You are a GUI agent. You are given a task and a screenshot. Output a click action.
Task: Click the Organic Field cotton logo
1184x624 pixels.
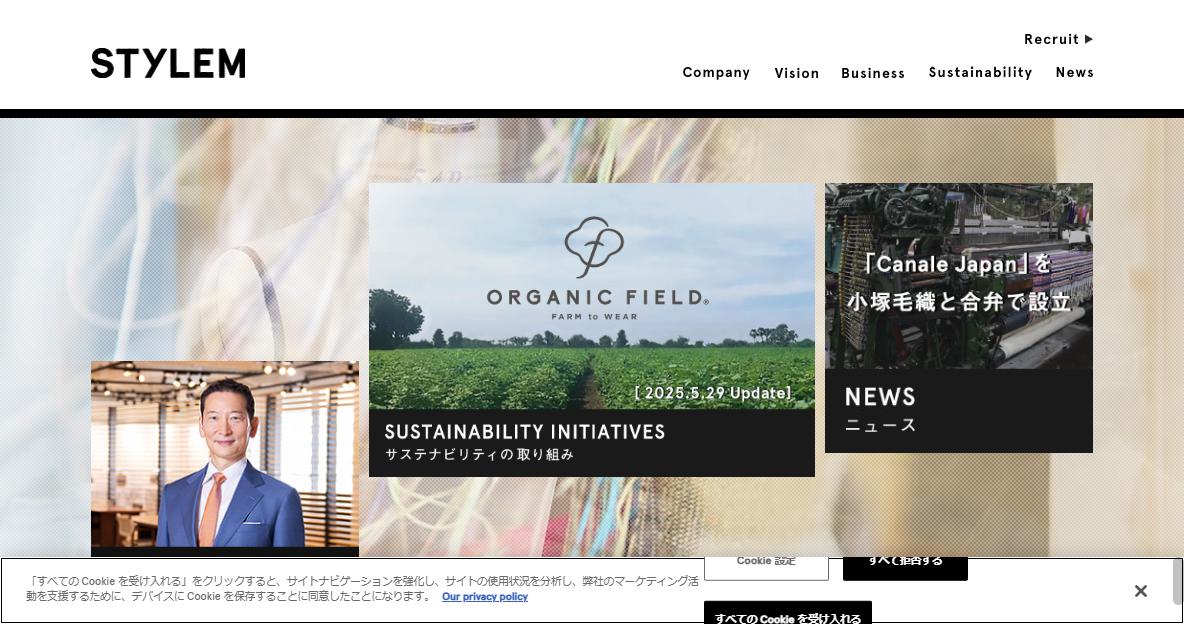pyautogui.click(x=594, y=247)
